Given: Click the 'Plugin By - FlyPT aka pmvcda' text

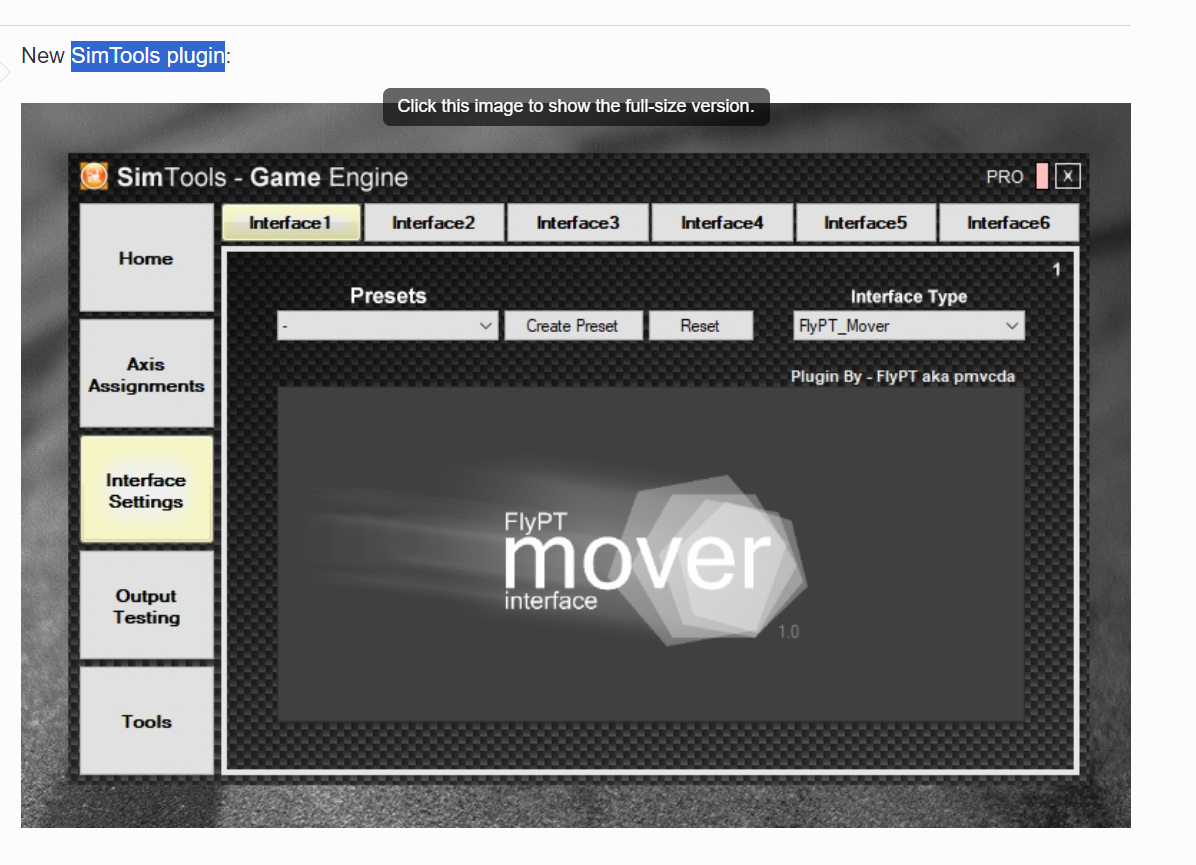Looking at the screenshot, I should tap(902, 376).
